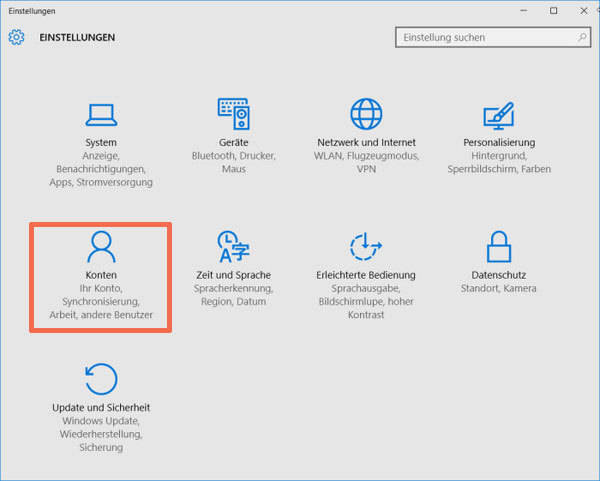Click the Geräte category label
600x481 pixels.
click(x=233, y=142)
